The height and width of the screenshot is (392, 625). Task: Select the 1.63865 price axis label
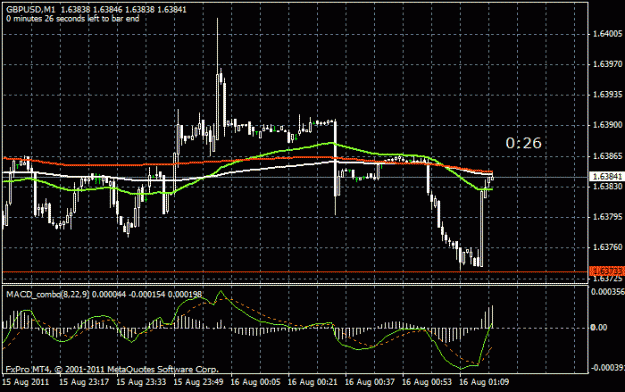tap(607, 156)
